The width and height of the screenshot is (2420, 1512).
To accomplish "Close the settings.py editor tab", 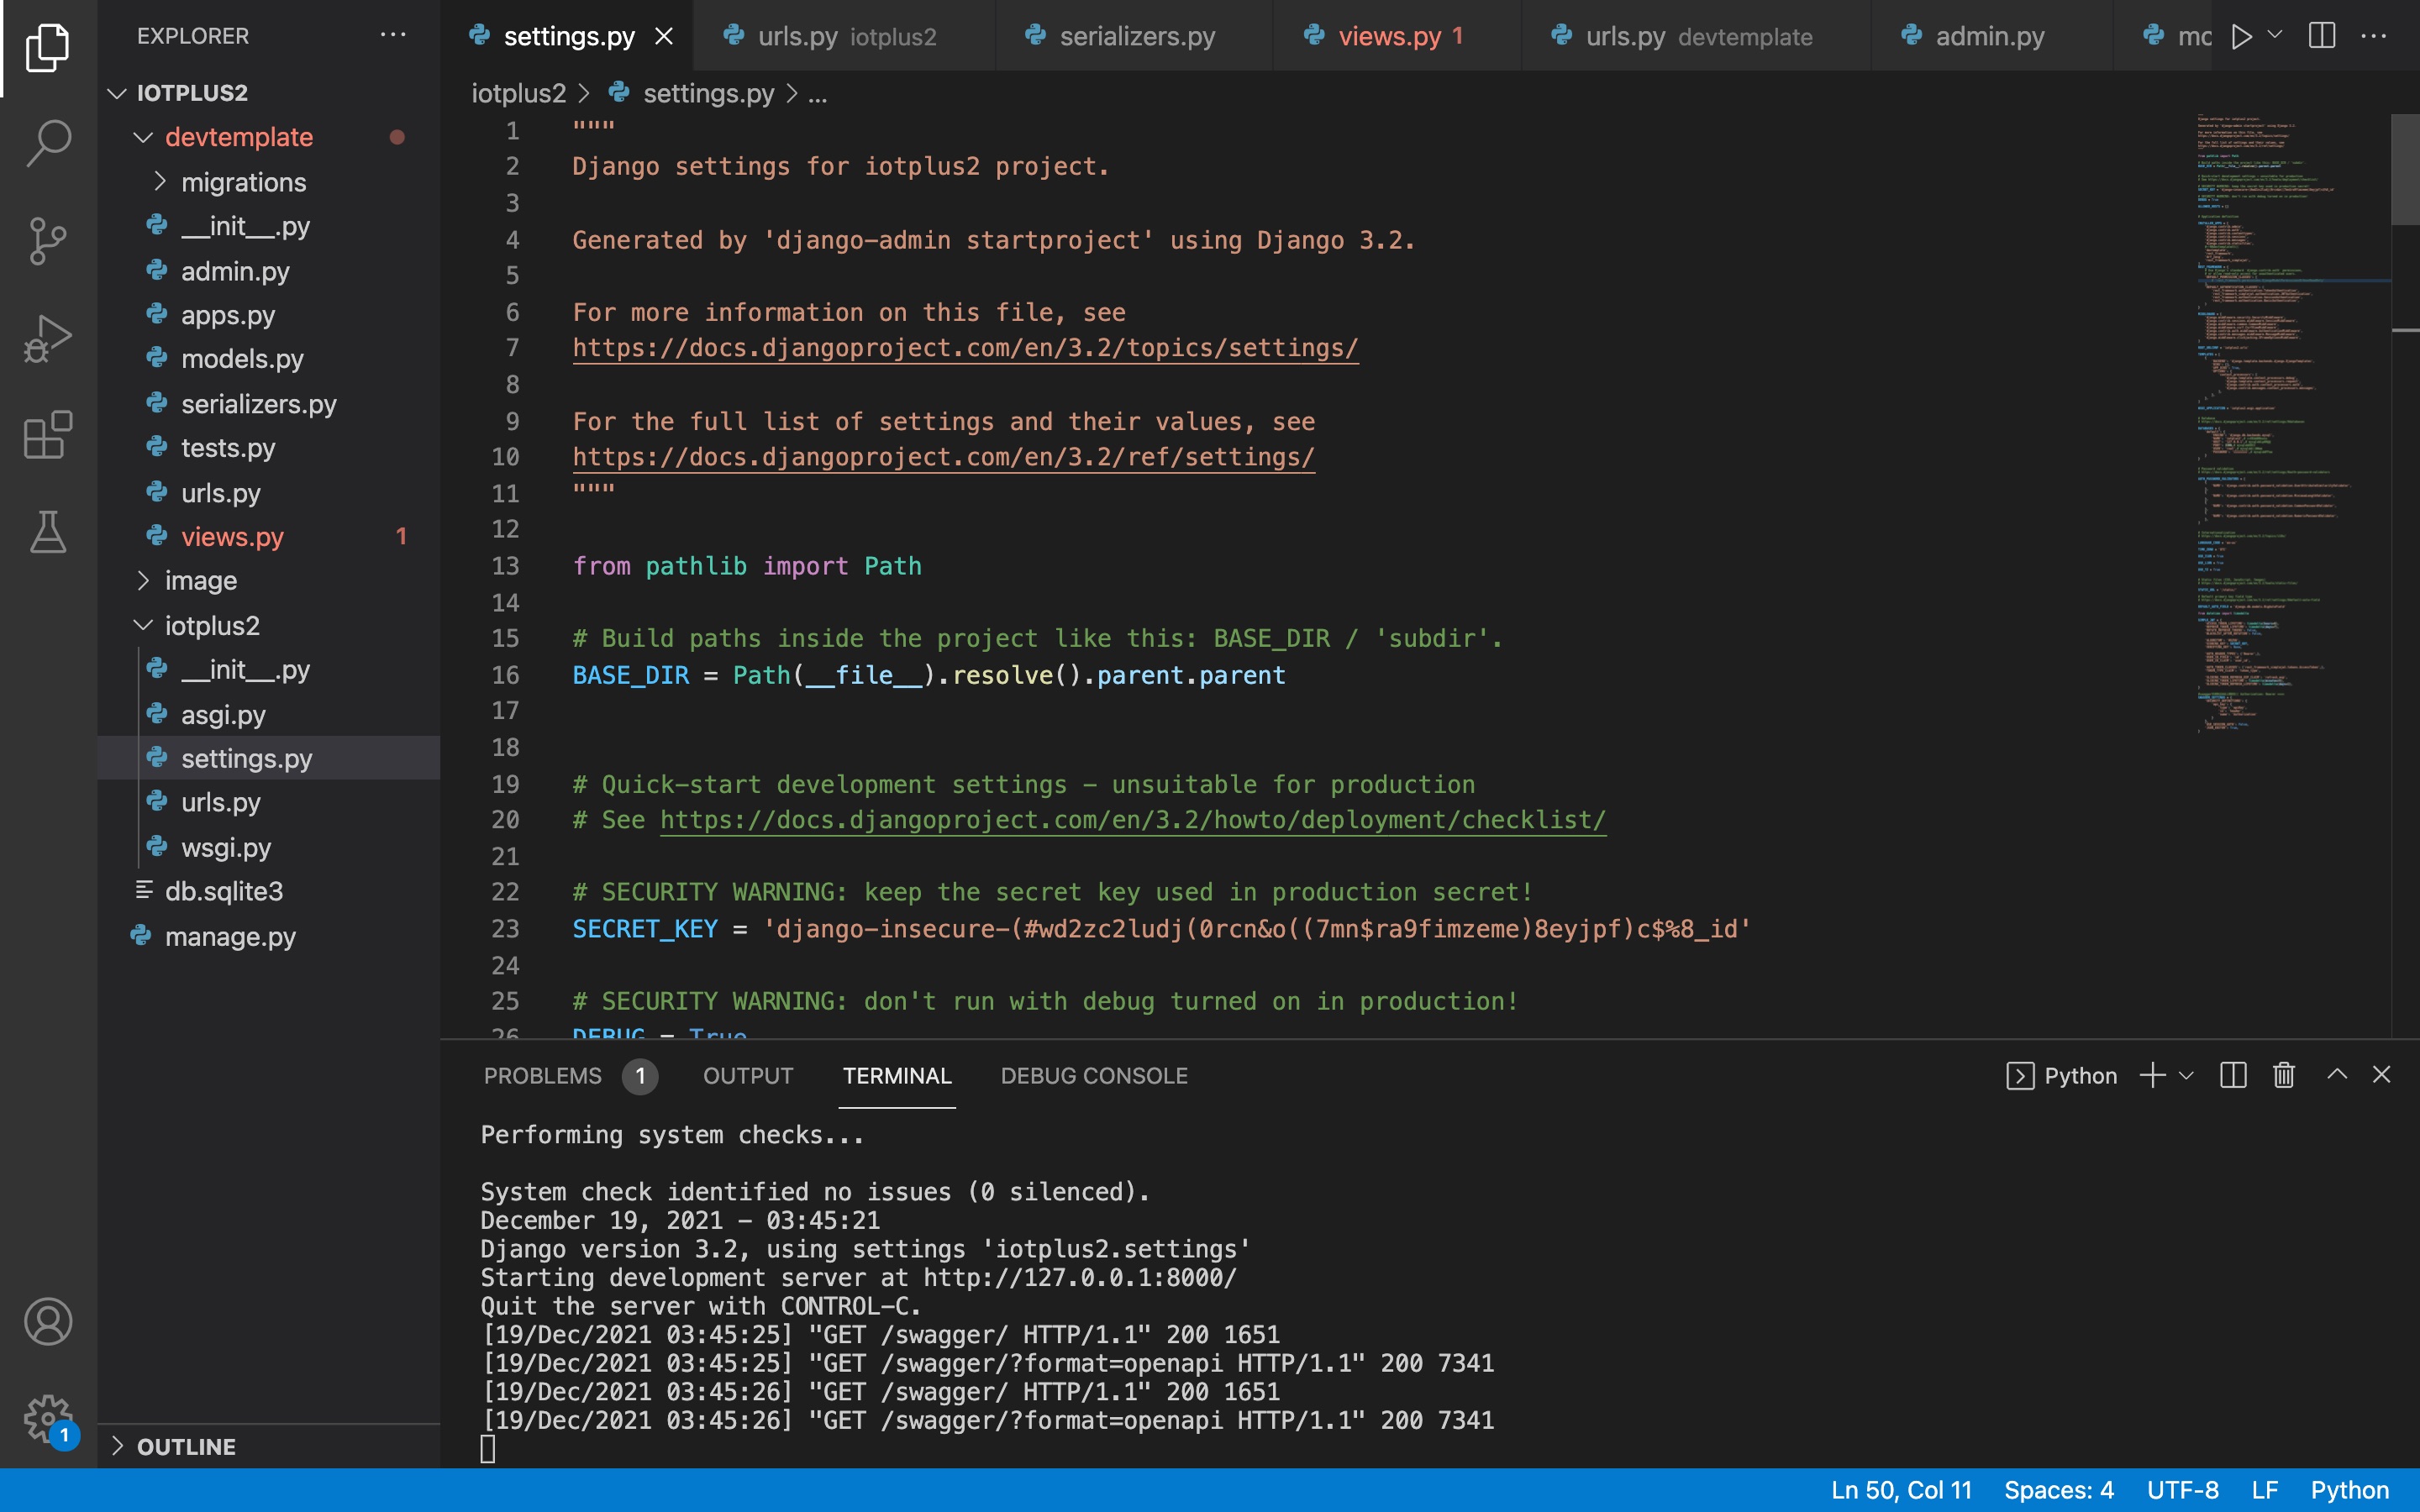I will (663, 36).
